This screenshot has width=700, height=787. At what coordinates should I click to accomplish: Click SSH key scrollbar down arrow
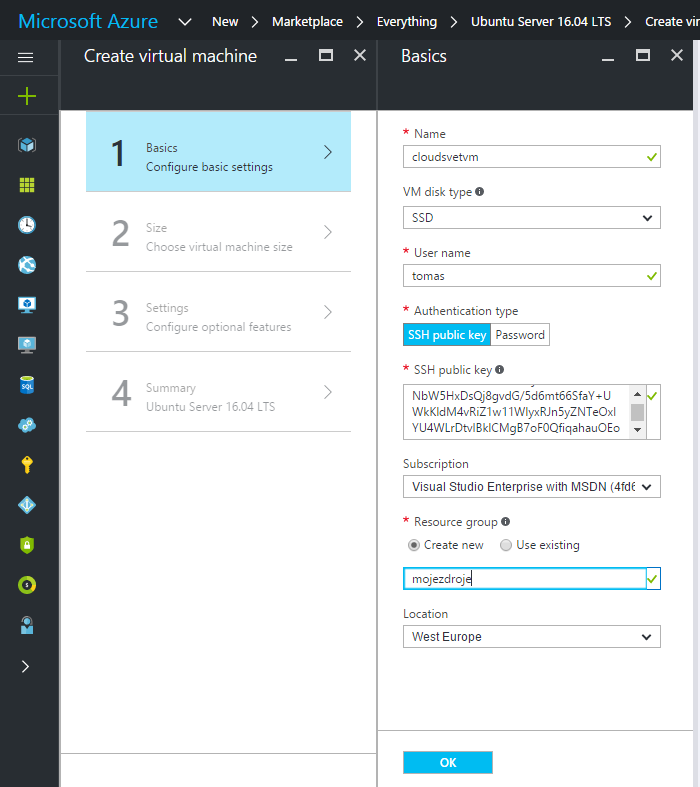click(x=637, y=430)
